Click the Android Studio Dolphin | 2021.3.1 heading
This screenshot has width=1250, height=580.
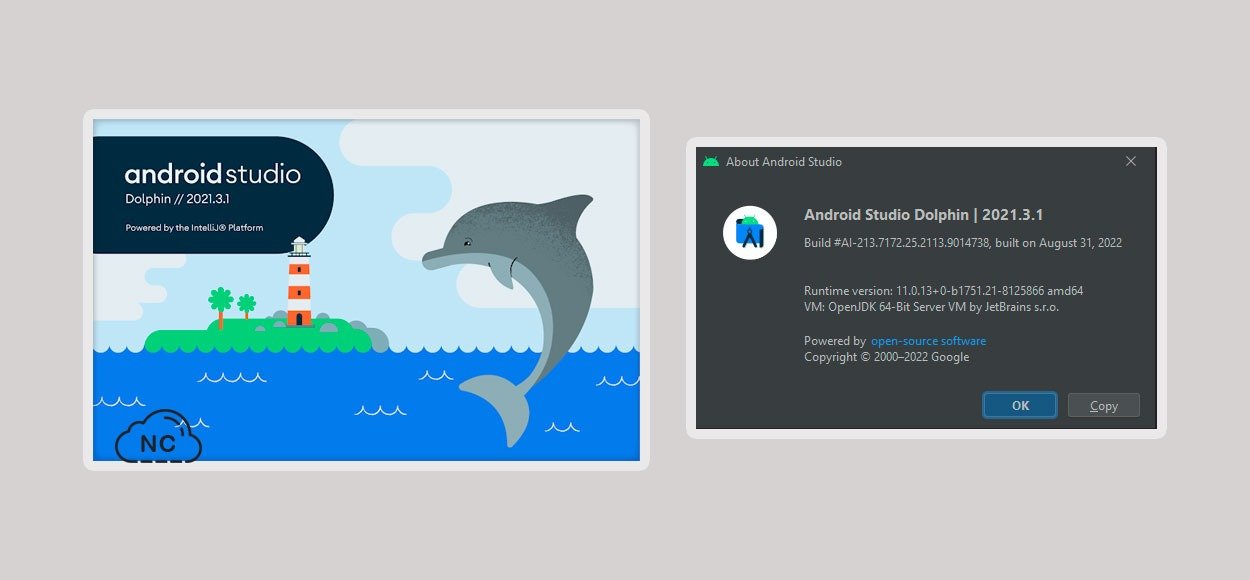pyautogui.click(x=924, y=214)
